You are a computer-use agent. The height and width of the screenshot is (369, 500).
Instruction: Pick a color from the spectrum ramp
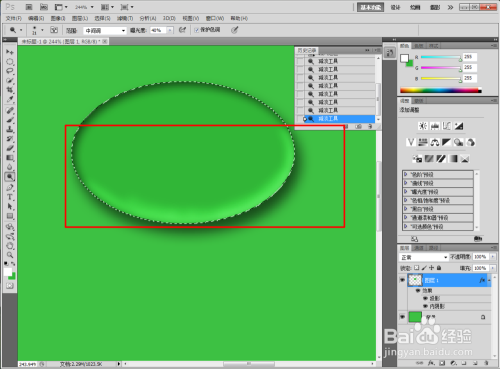[x=441, y=90]
